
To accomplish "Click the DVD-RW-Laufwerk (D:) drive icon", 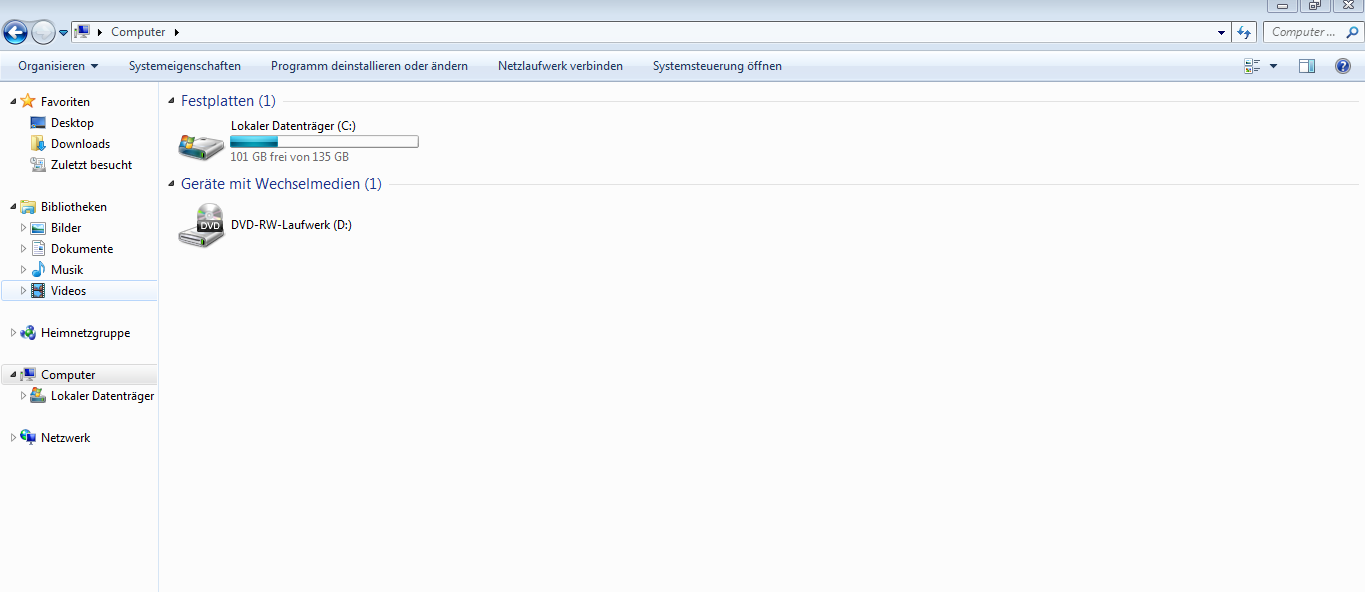I will click(x=201, y=225).
